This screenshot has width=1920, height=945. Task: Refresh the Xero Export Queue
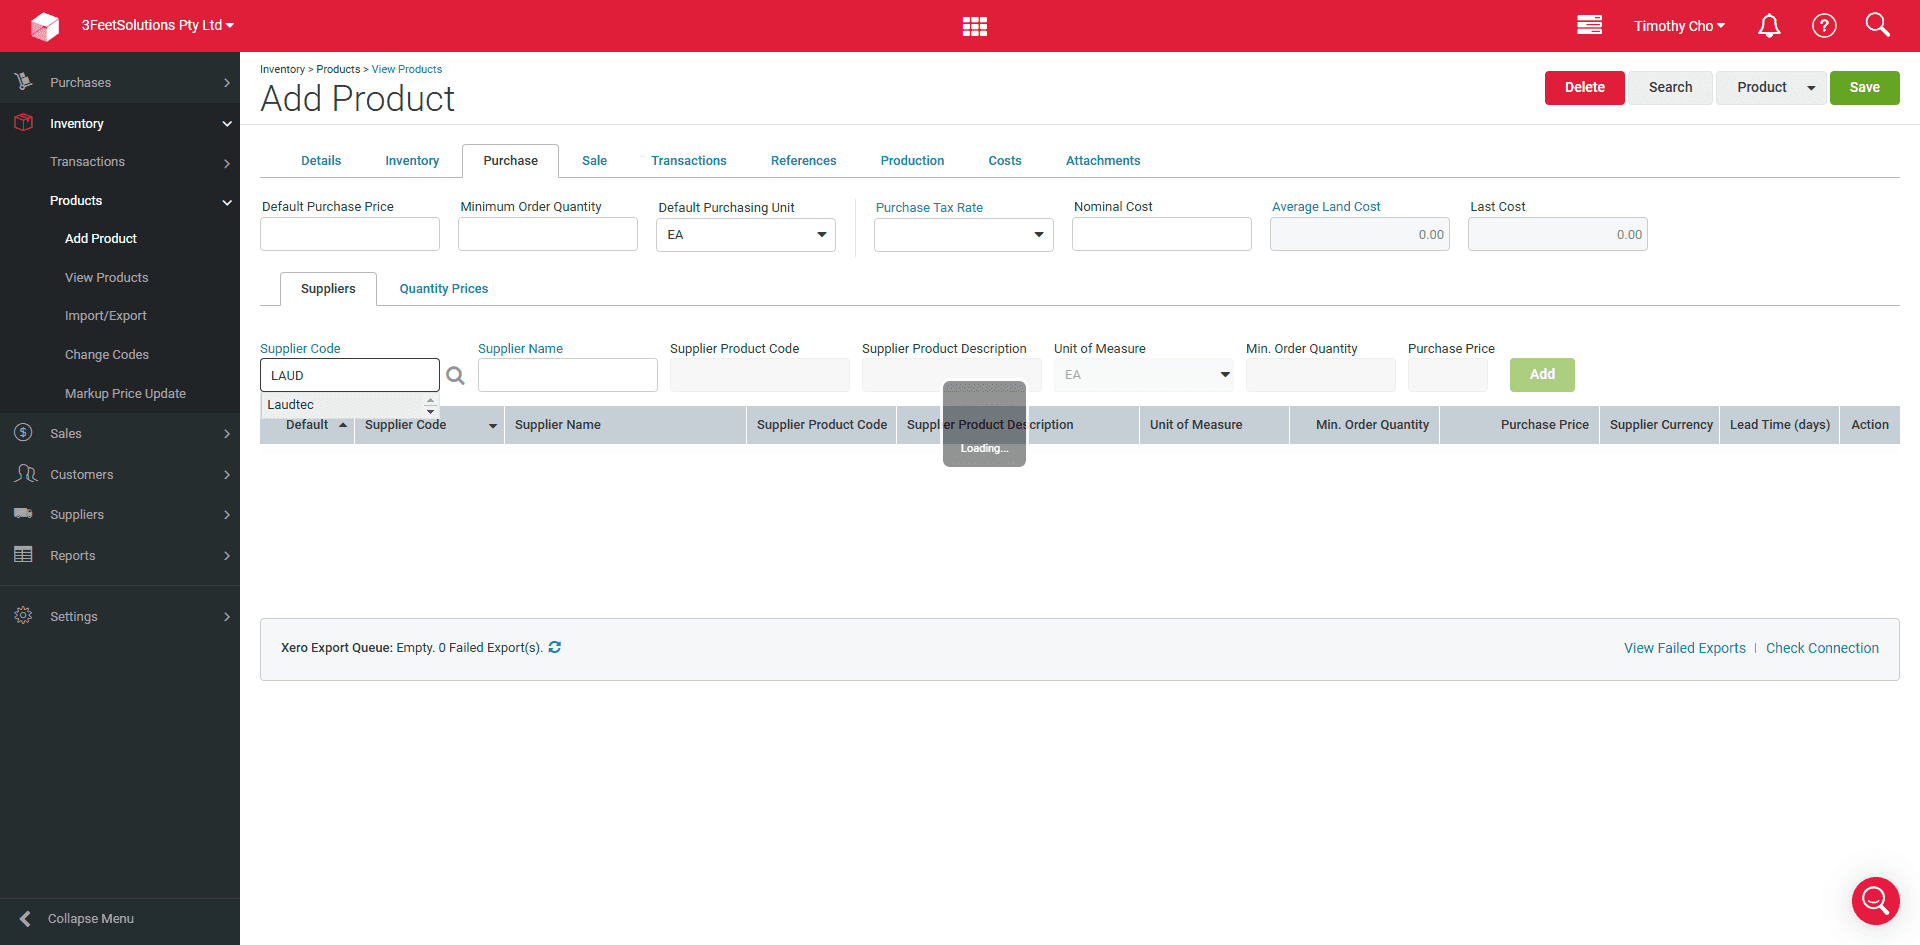tap(555, 647)
